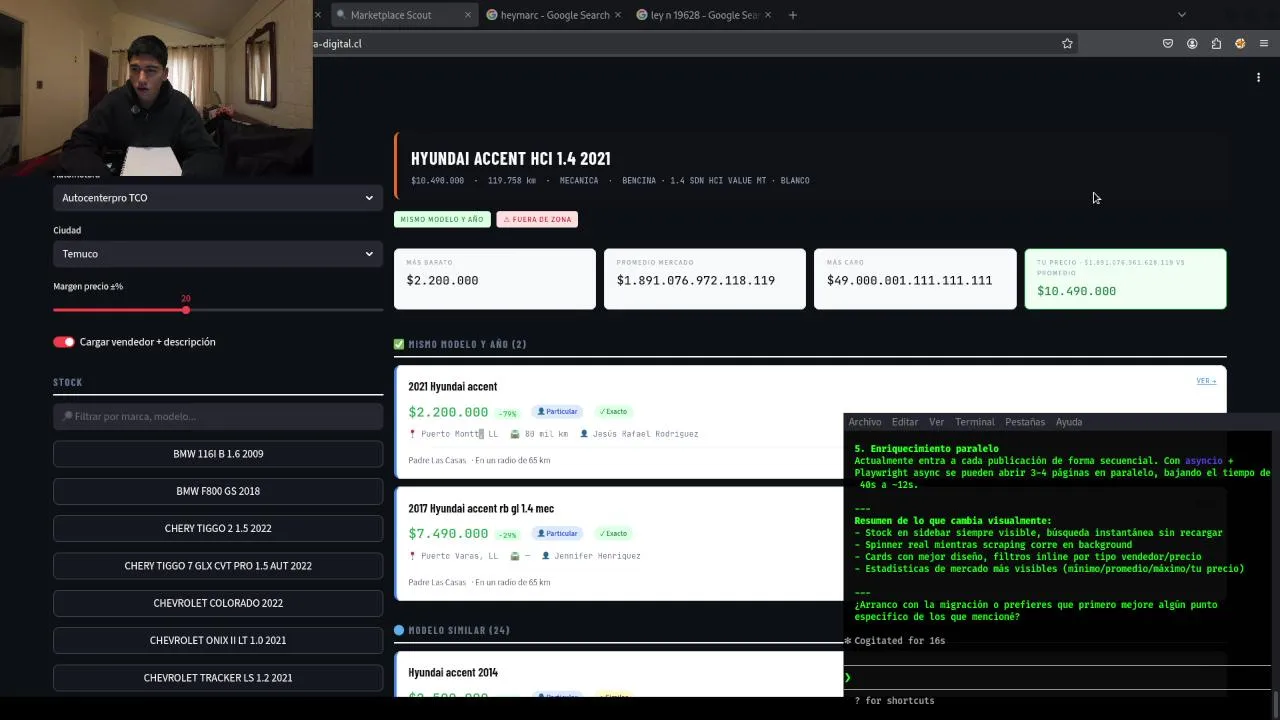Click the Margen precio slider handle
The width and height of the screenshot is (1280, 720).
click(x=186, y=310)
